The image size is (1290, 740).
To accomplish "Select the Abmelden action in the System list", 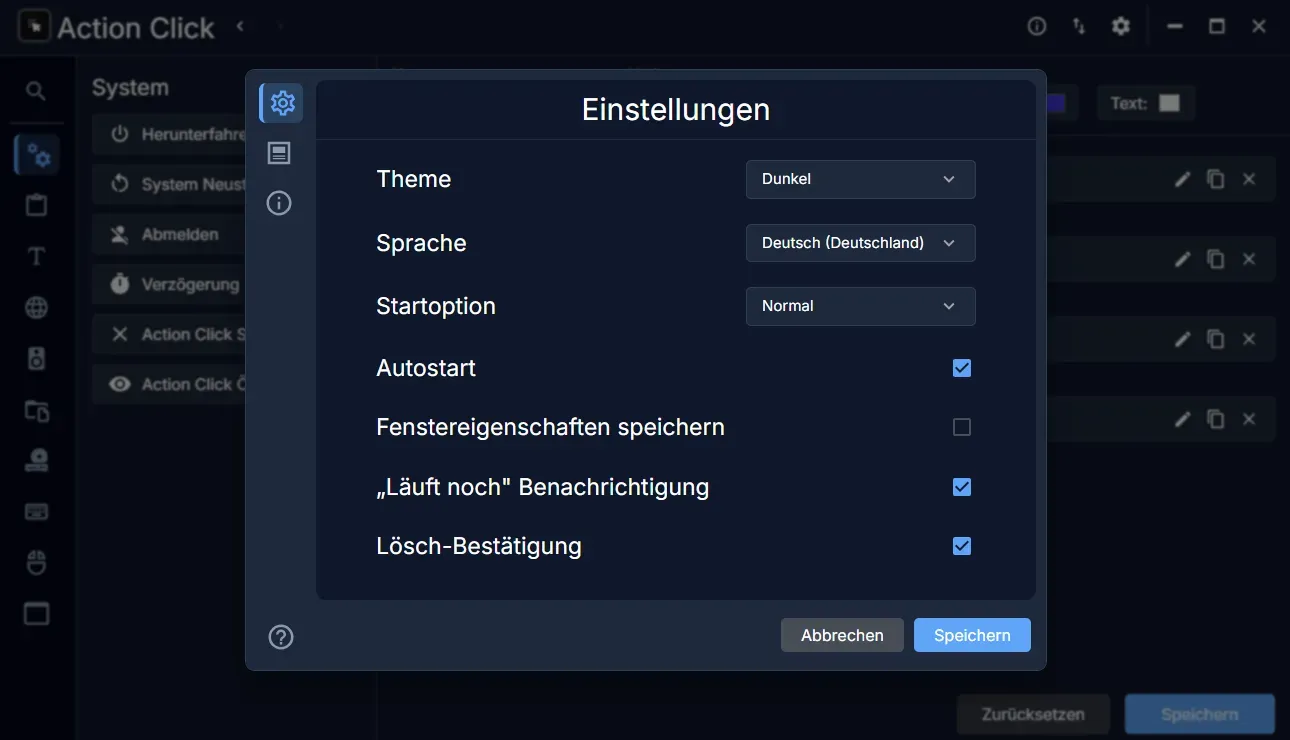I will [x=169, y=234].
